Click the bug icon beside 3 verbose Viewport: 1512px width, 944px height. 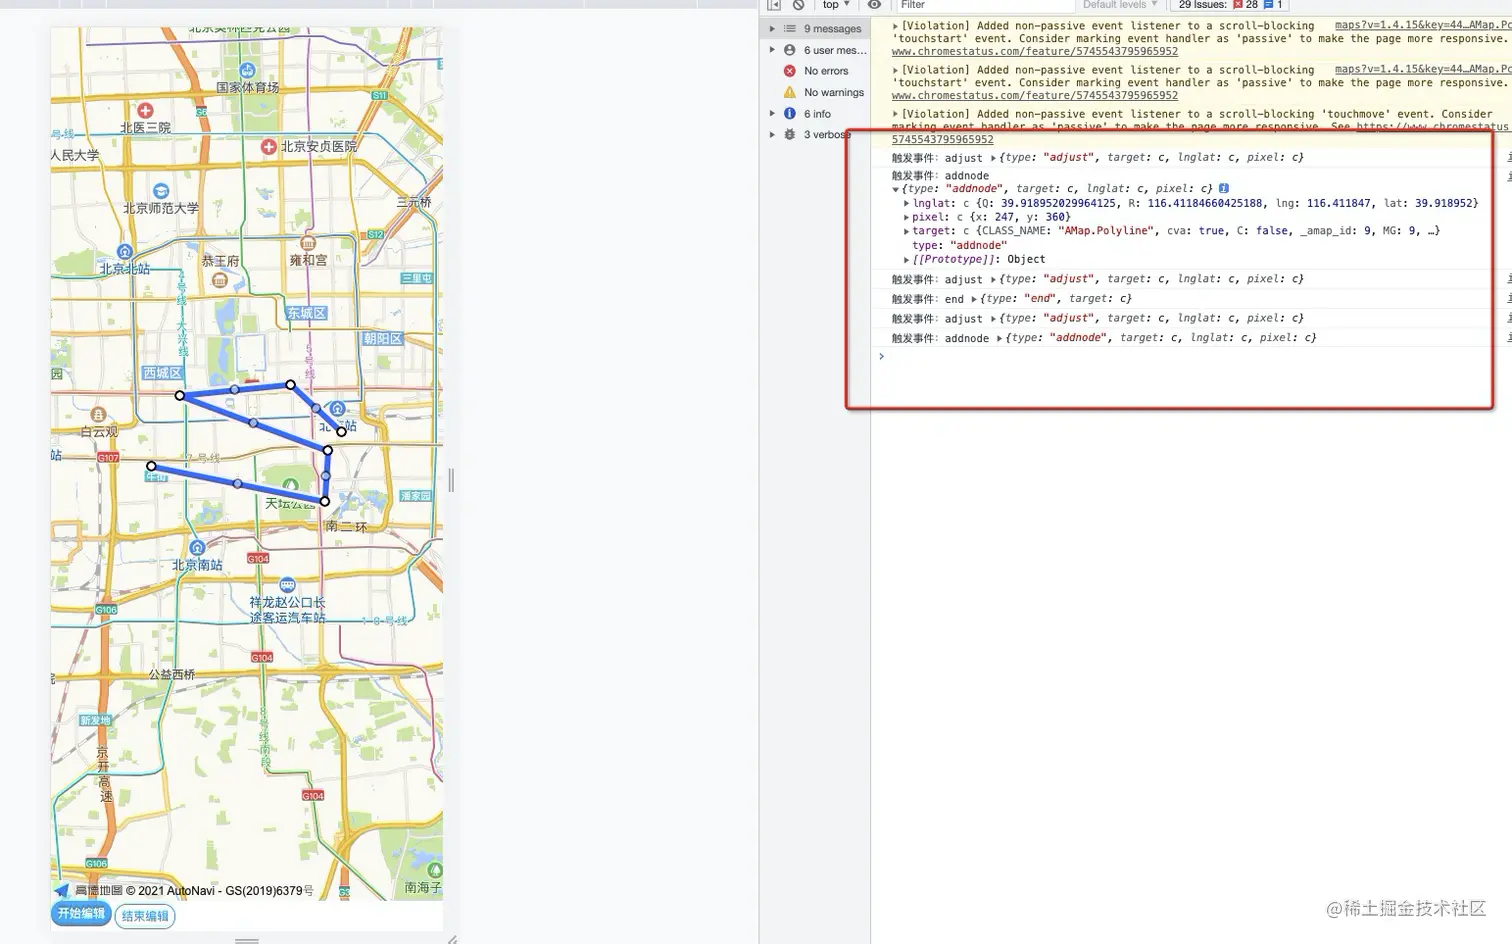(790, 135)
